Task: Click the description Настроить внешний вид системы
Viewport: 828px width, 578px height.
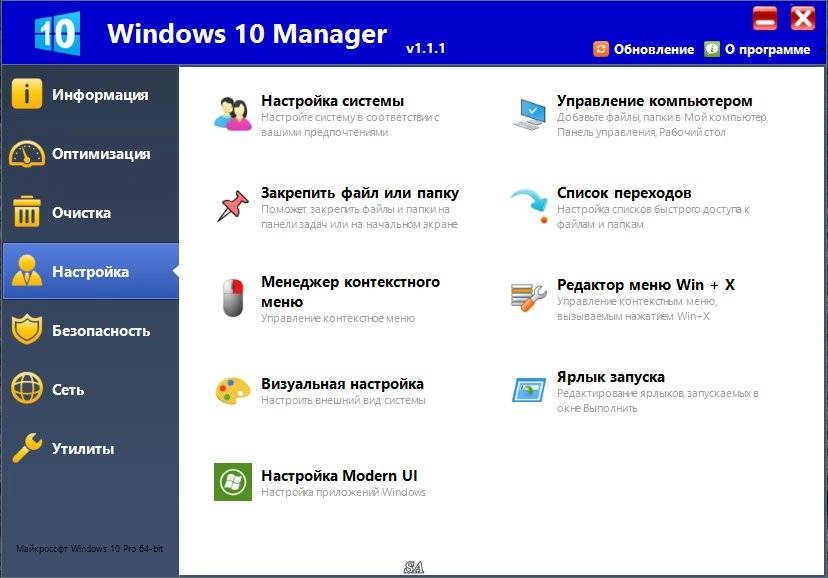Action: point(343,401)
